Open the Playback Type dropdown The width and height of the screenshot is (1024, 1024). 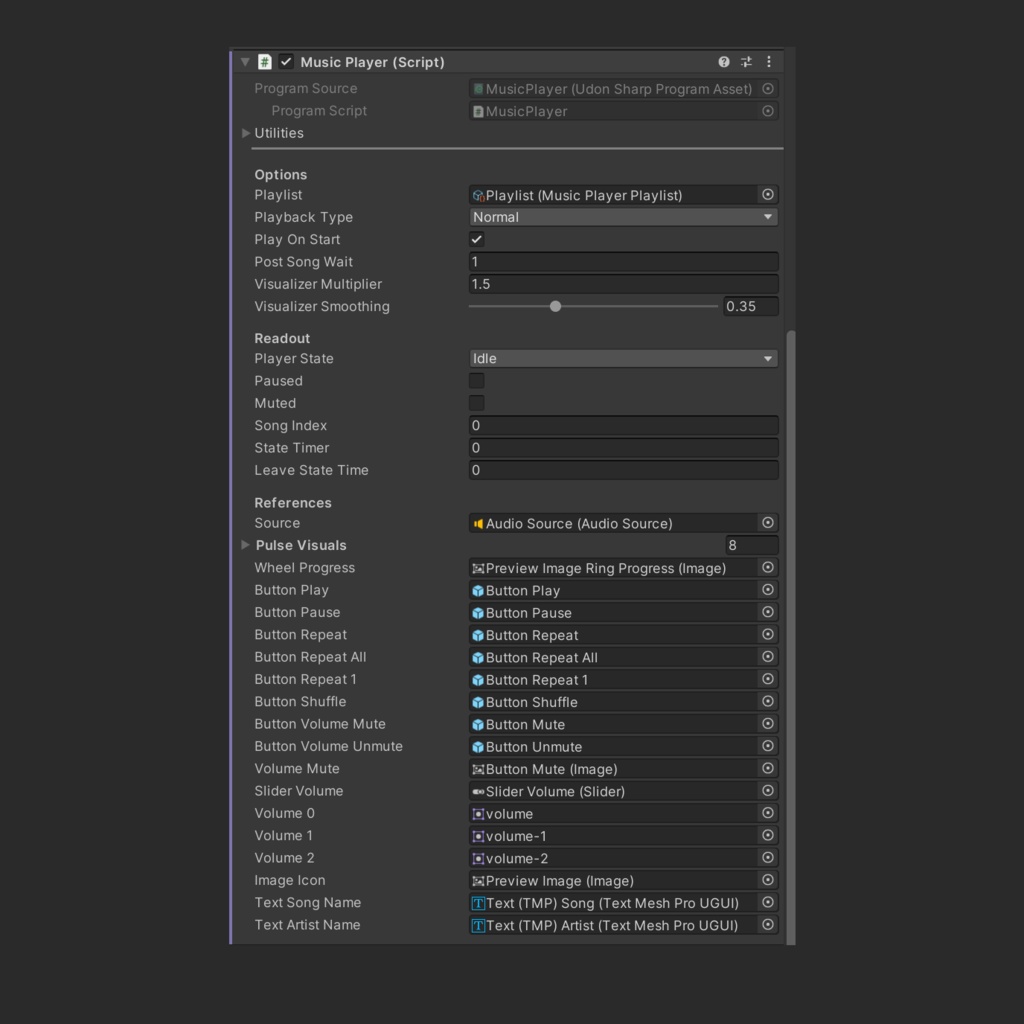point(622,217)
